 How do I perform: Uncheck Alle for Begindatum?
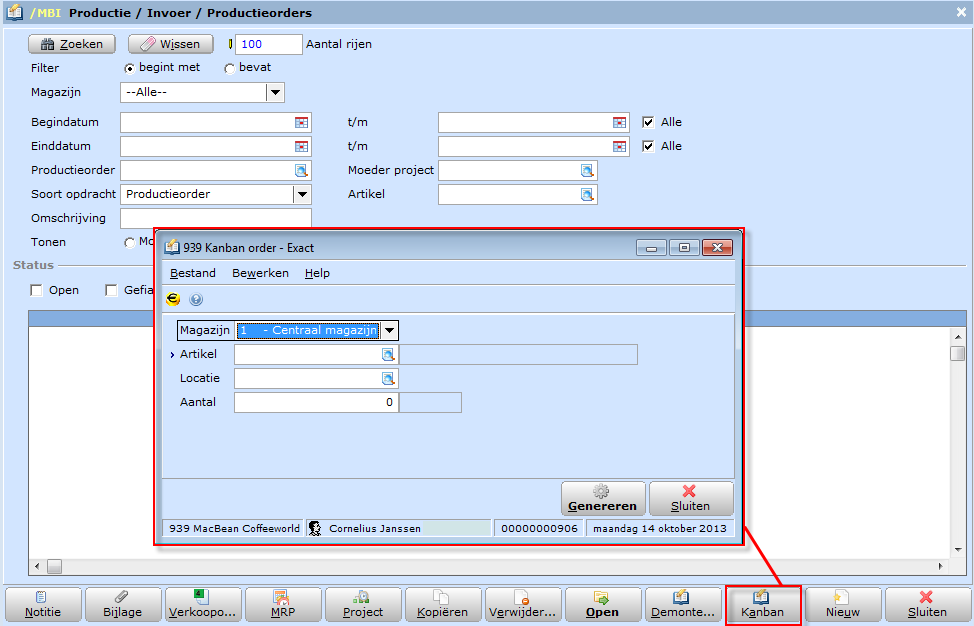pyautogui.click(x=649, y=122)
